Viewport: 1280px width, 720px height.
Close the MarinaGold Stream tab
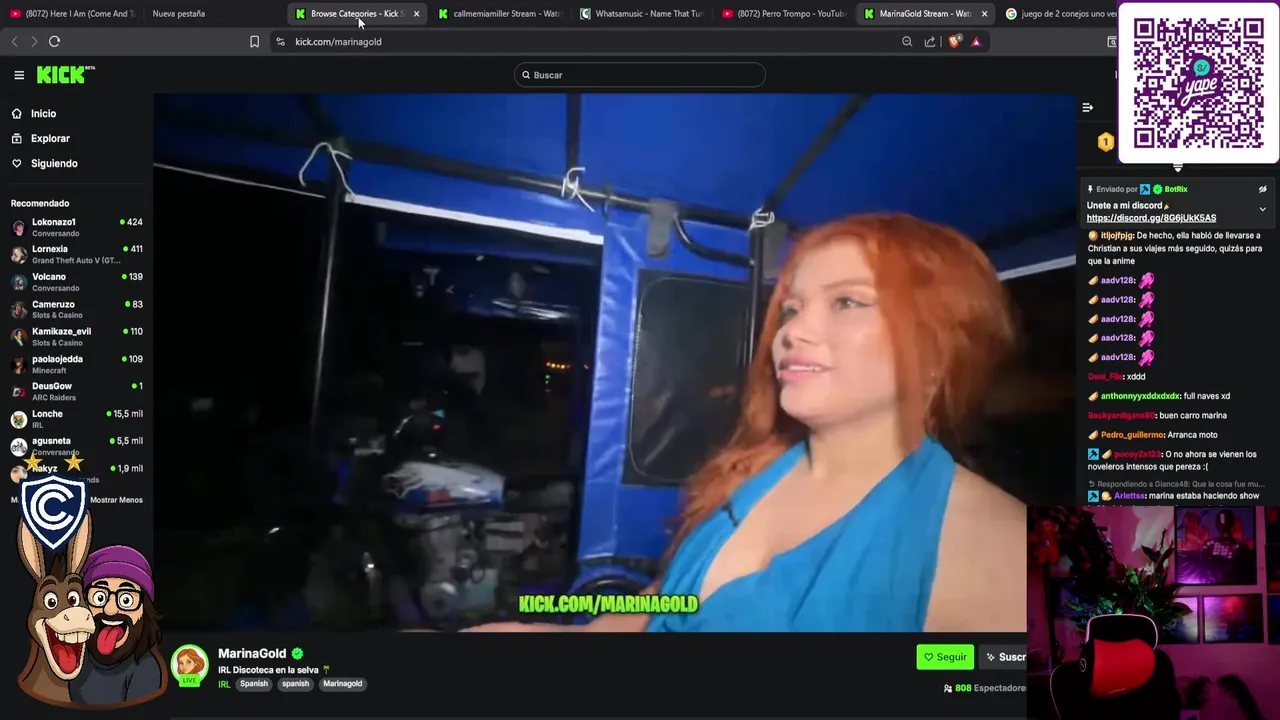[984, 14]
